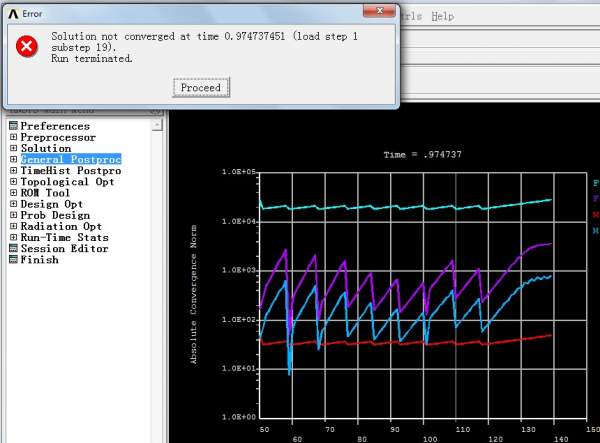Select the Radiation Opt entry
600x443 pixels.
pyautogui.click(x=62, y=226)
